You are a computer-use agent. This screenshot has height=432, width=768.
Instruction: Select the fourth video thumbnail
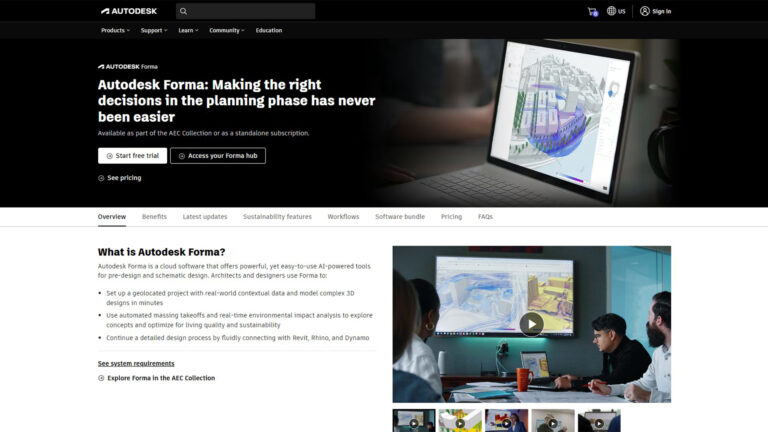tap(553, 421)
